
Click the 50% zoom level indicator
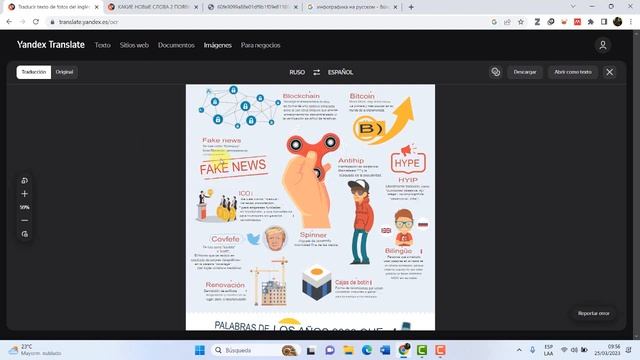[24, 207]
